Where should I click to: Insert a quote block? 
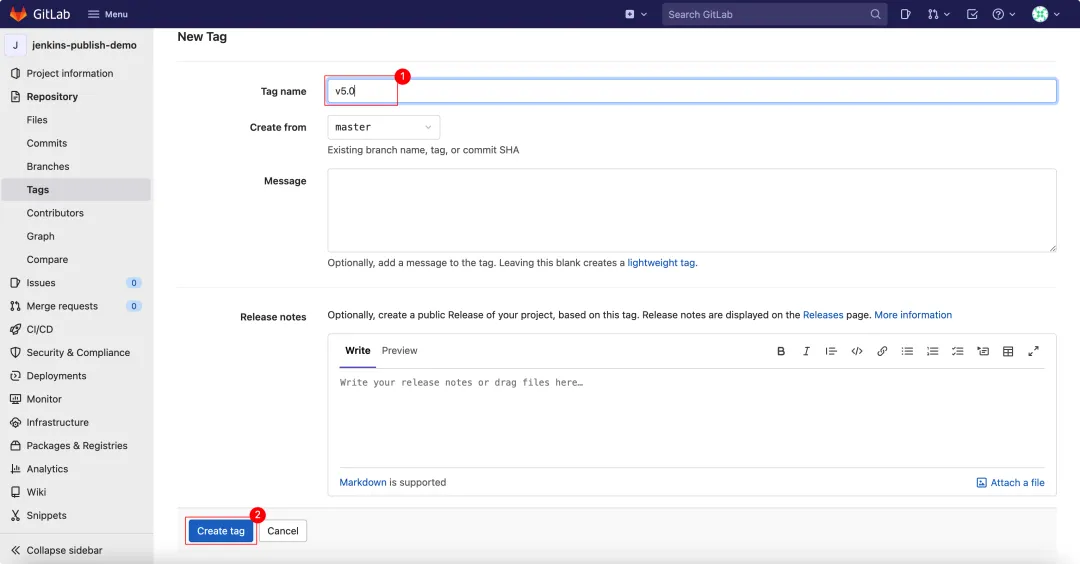pyautogui.click(x=831, y=351)
